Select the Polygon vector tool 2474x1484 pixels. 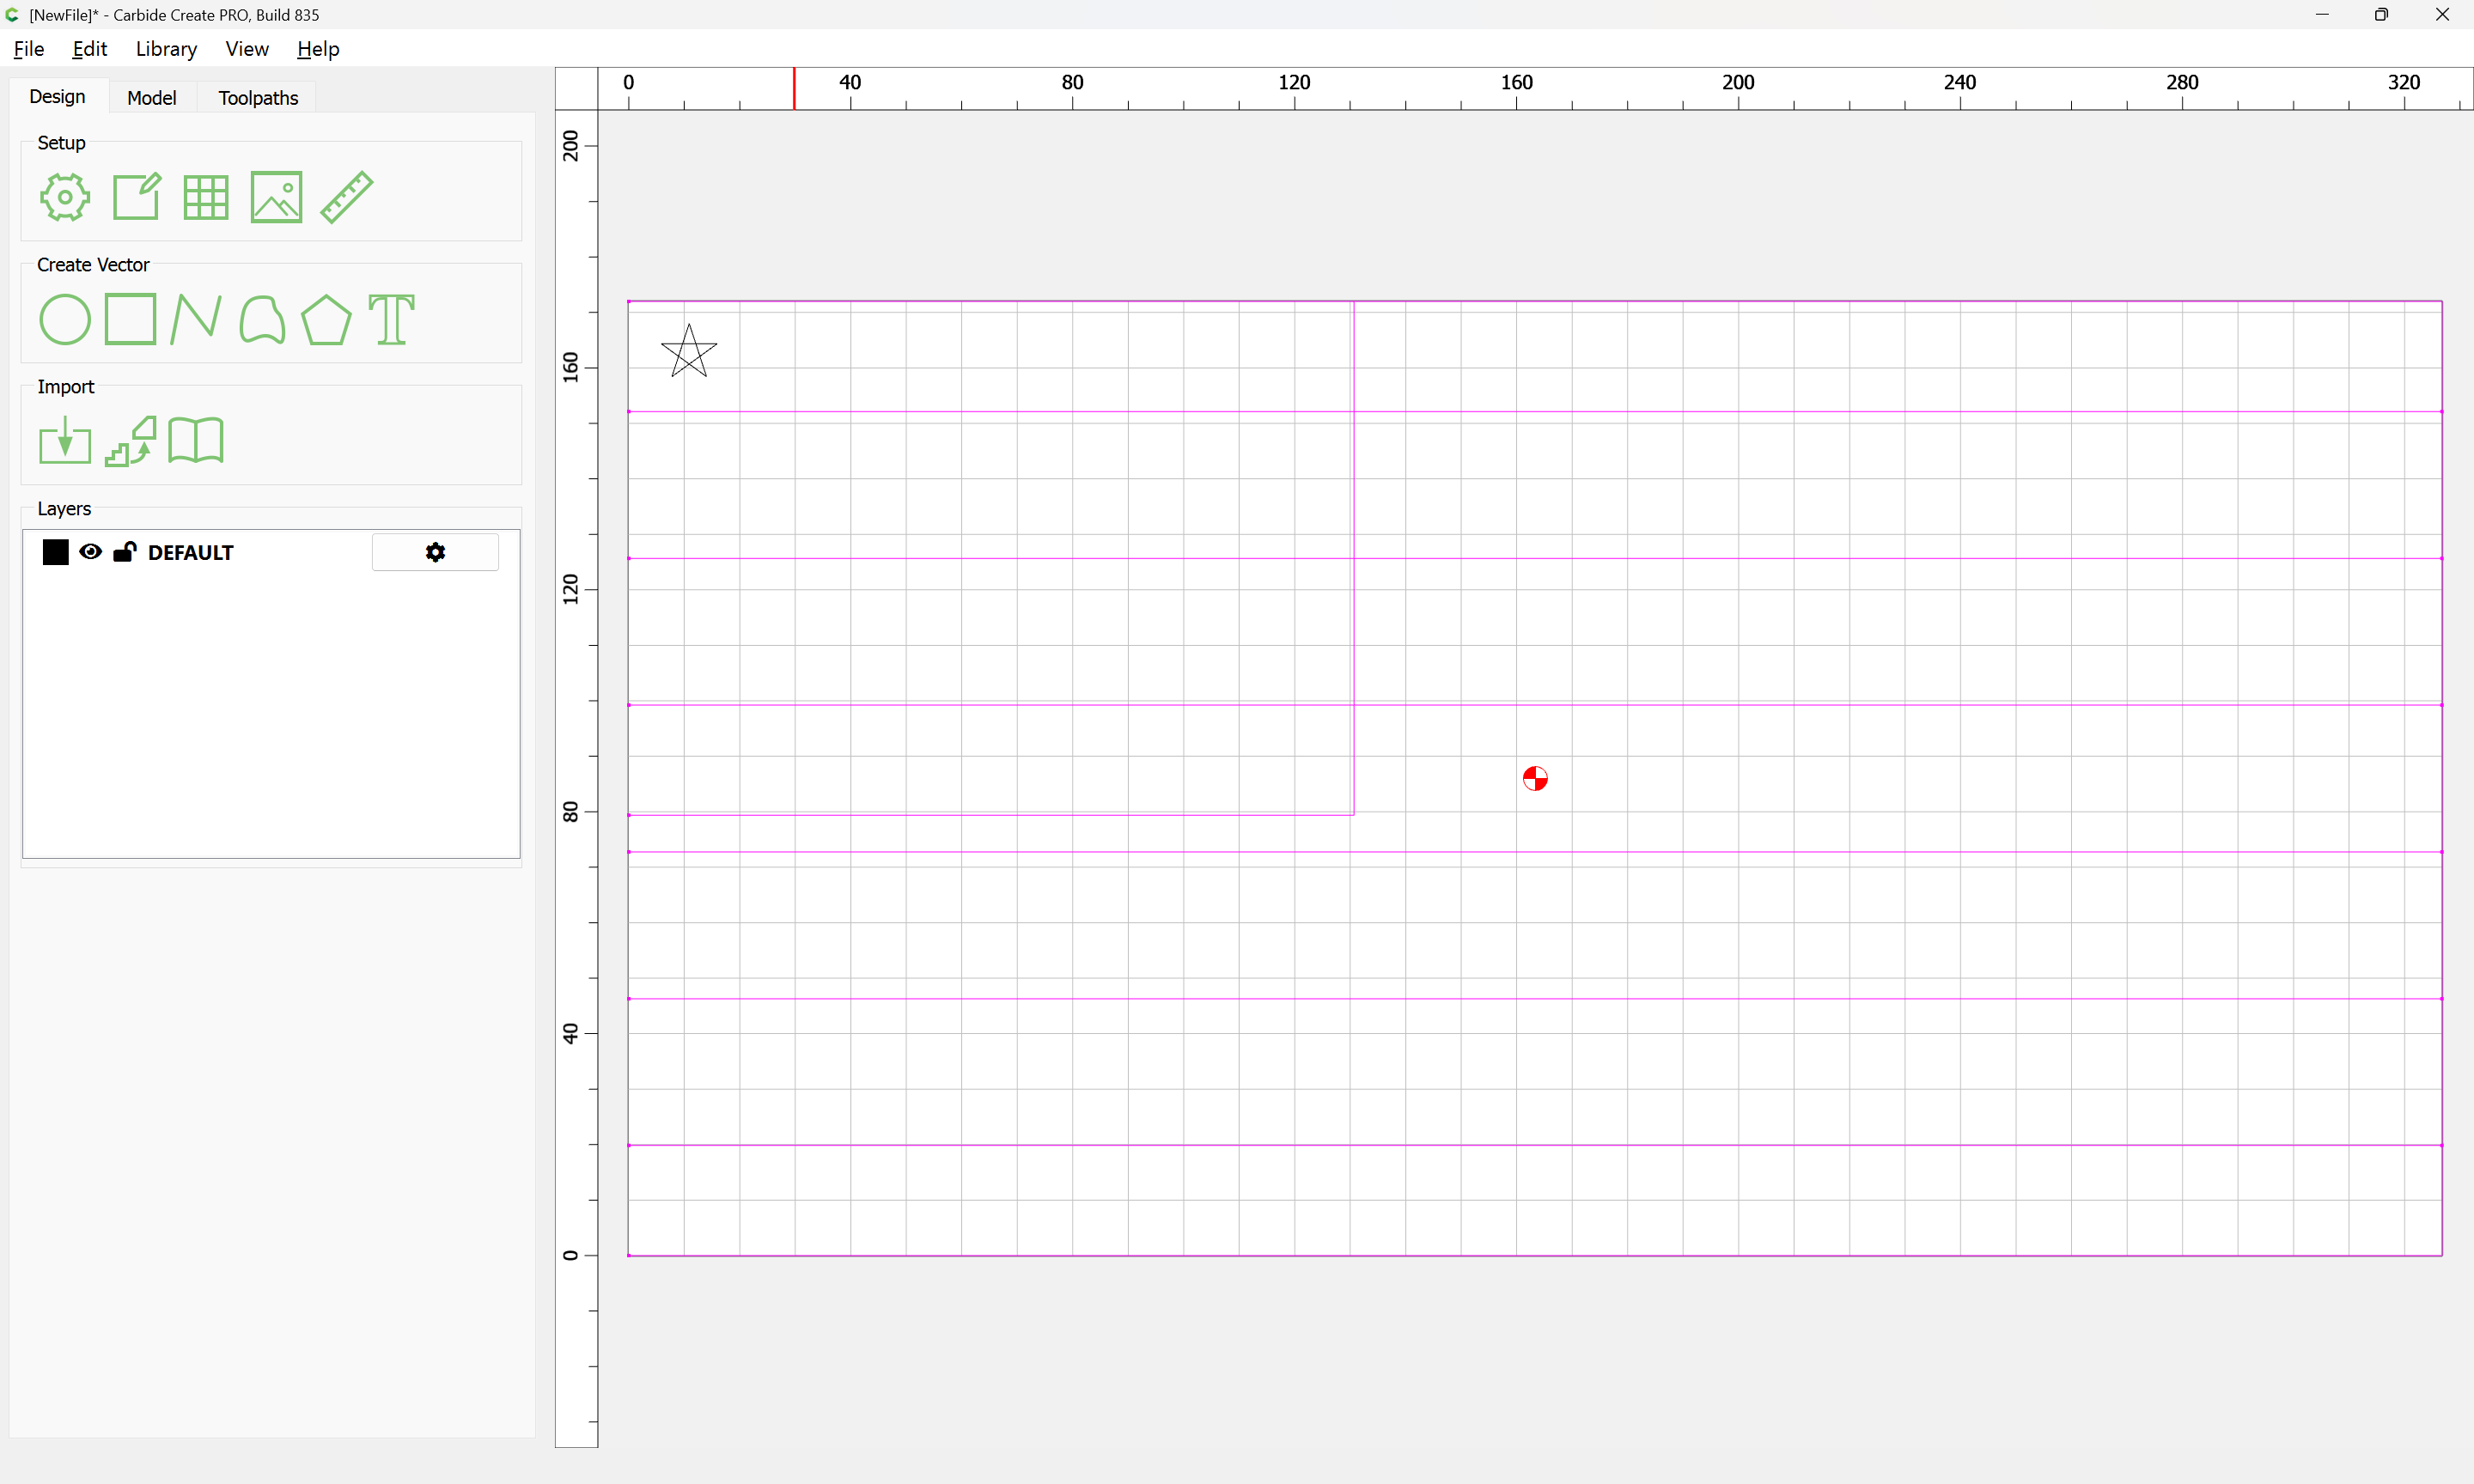pyautogui.click(x=326, y=319)
